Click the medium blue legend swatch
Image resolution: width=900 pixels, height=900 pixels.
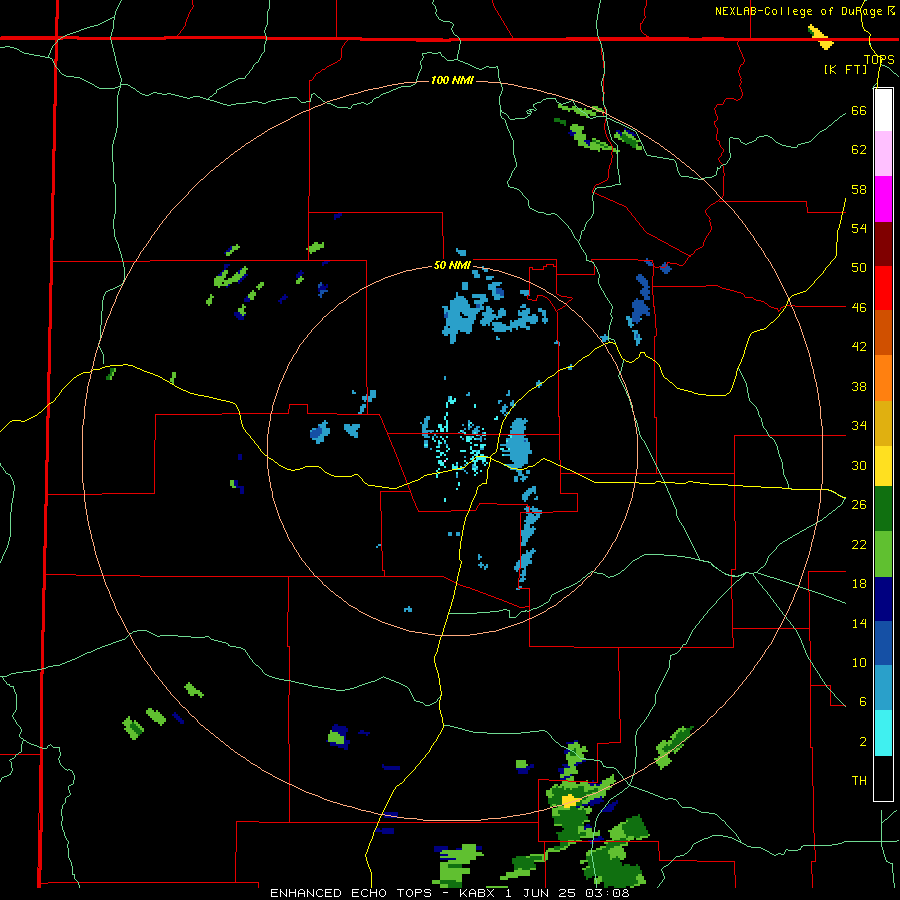883,643
